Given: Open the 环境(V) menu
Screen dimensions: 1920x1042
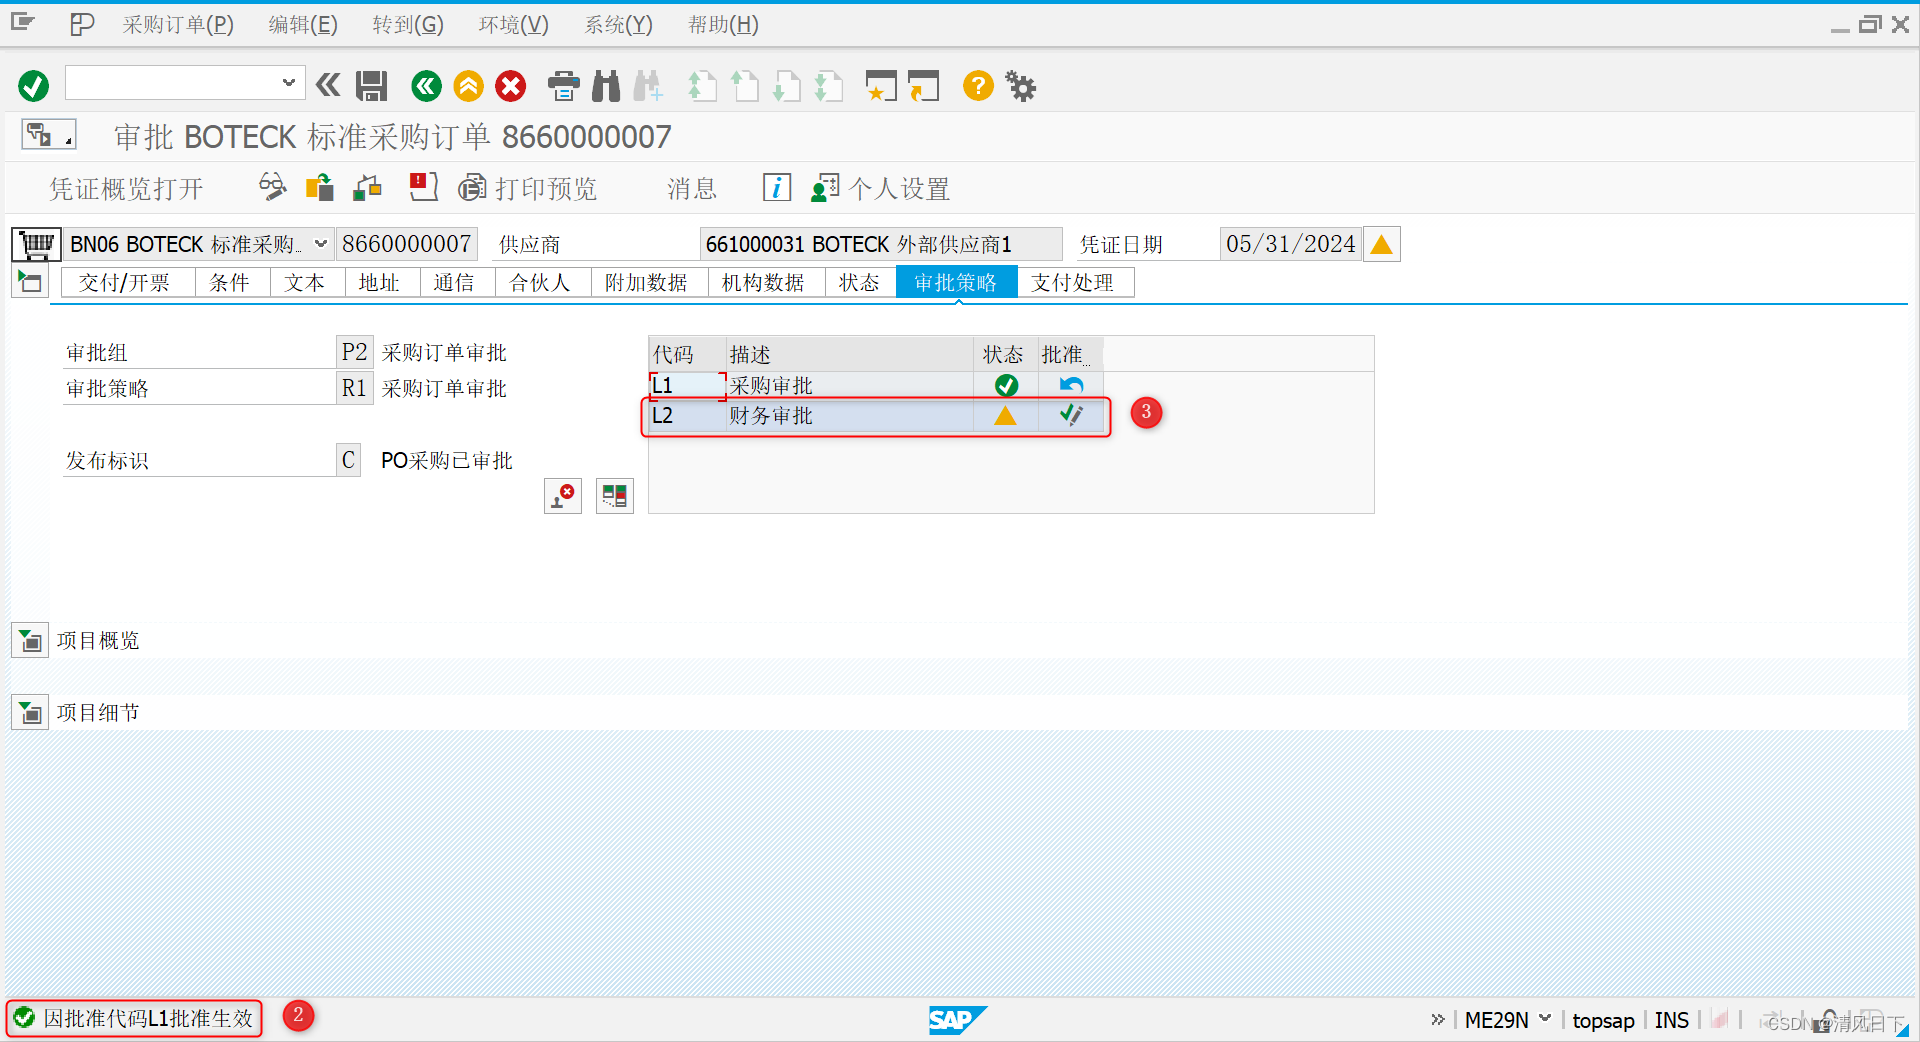Looking at the screenshot, I should pyautogui.click(x=513, y=25).
